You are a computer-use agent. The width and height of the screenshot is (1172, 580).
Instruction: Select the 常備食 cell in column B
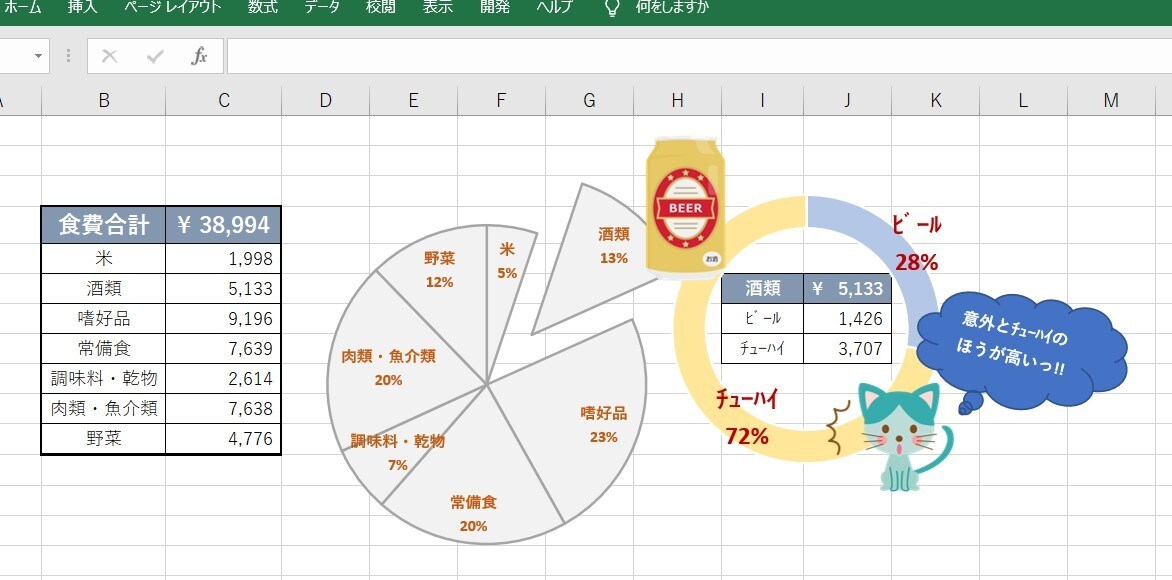tap(103, 348)
